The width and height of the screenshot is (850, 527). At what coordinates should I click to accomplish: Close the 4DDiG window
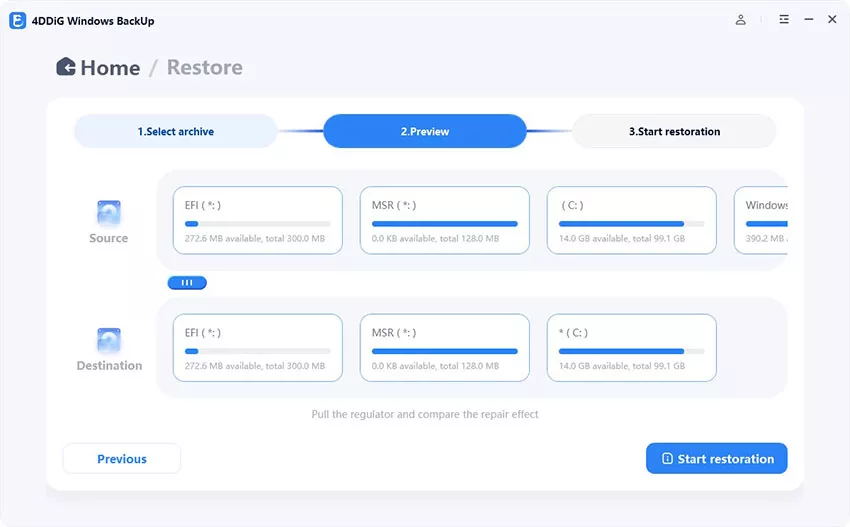(832, 20)
